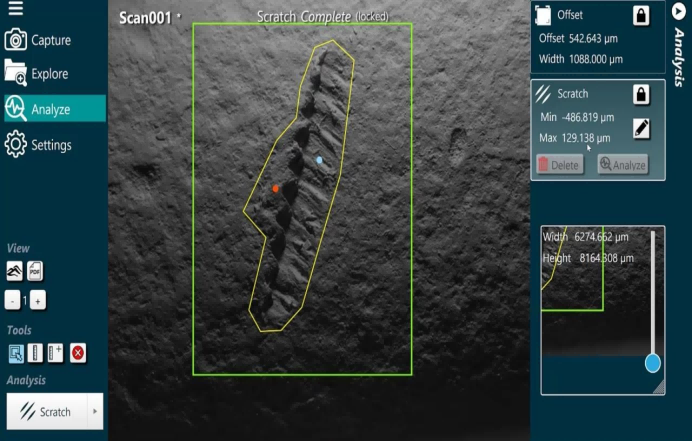
Task: Select the Analyze section
Action: click(55, 108)
